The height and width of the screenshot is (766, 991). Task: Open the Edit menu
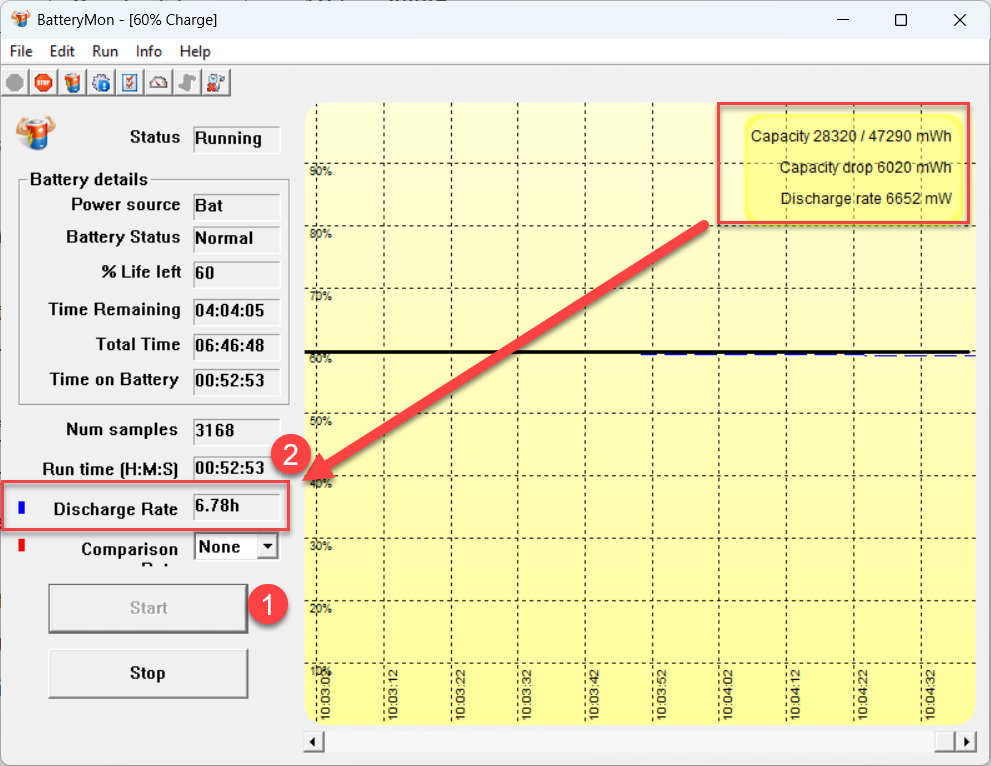(x=62, y=51)
